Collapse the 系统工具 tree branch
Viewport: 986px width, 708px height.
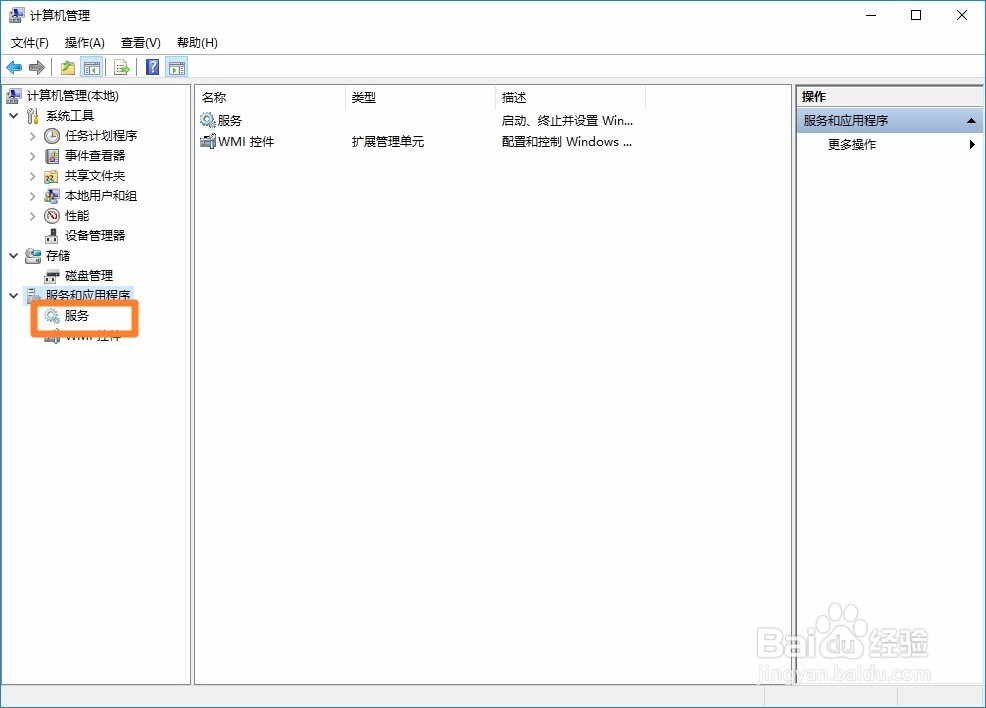tap(14, 115)
